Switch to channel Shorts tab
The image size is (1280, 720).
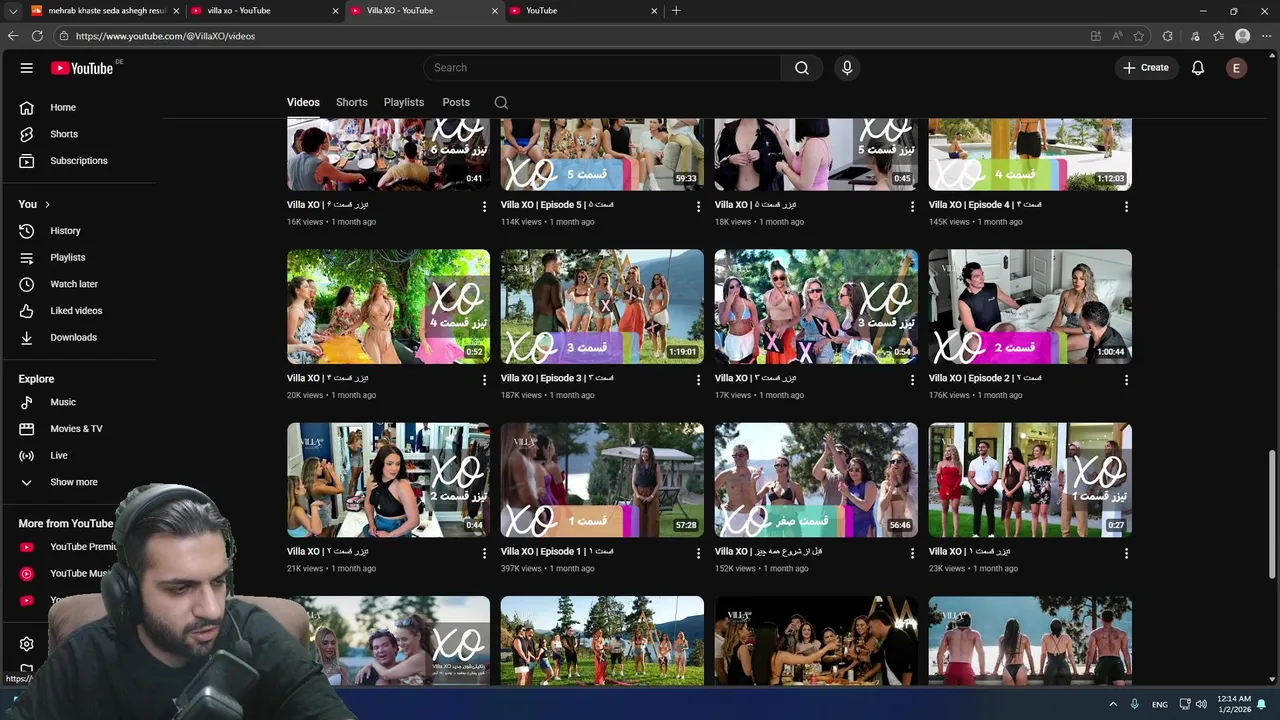tap(351, 102)
